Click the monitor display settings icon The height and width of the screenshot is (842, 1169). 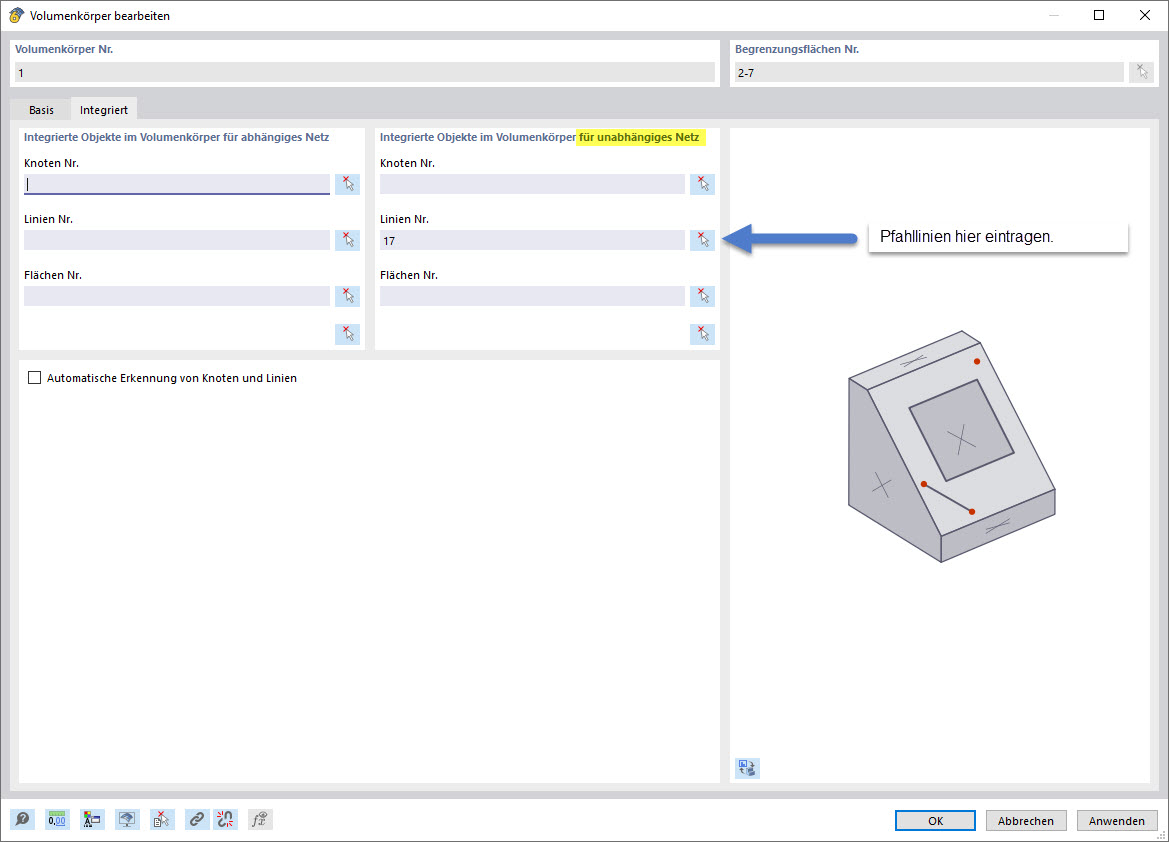click(x=127, y=820)
